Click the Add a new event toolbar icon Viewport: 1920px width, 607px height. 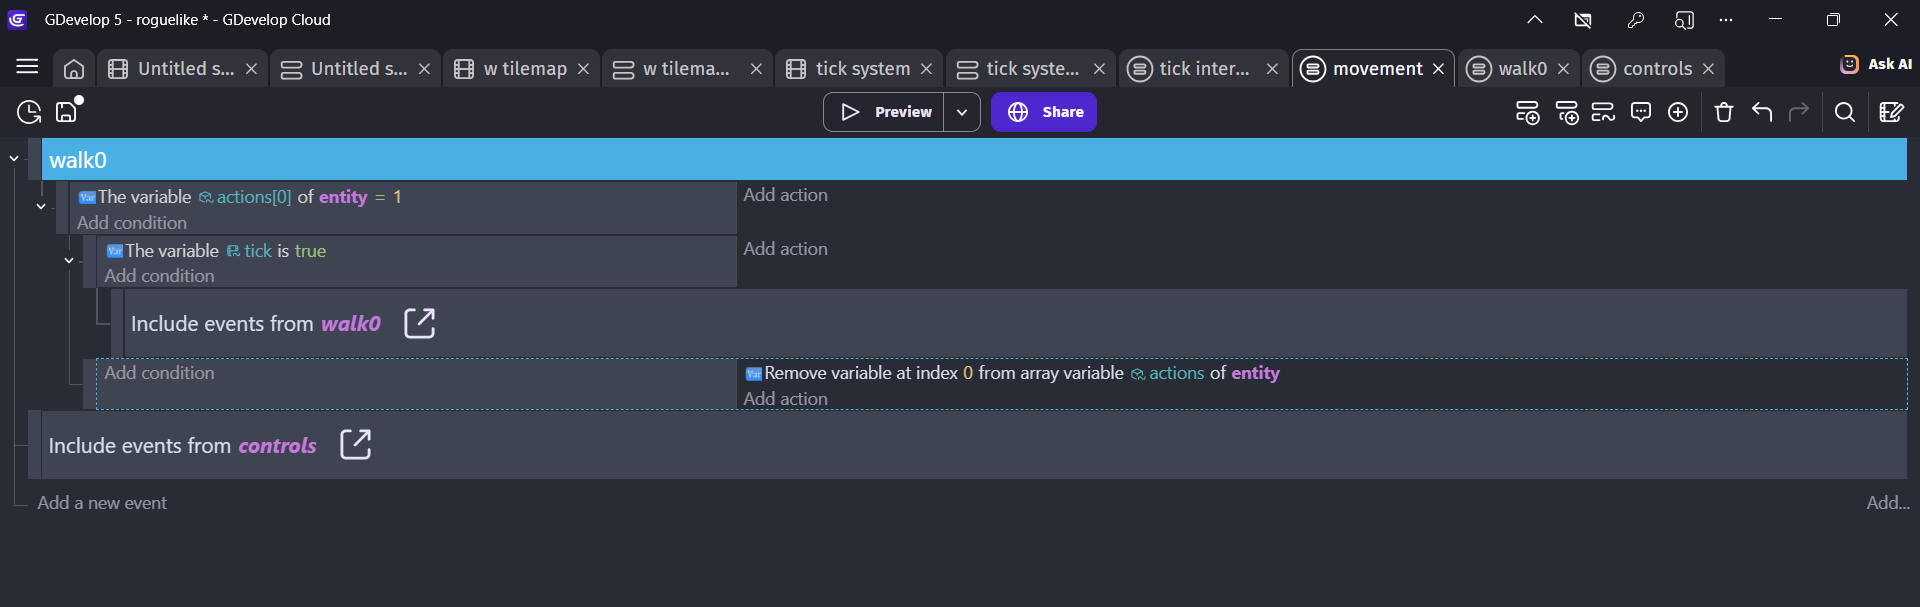(1527, 112)
